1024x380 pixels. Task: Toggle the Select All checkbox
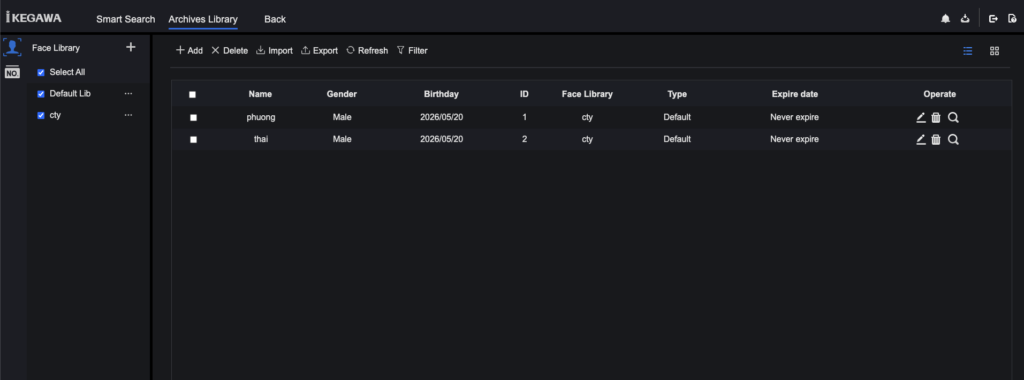(x=41, y=72)
